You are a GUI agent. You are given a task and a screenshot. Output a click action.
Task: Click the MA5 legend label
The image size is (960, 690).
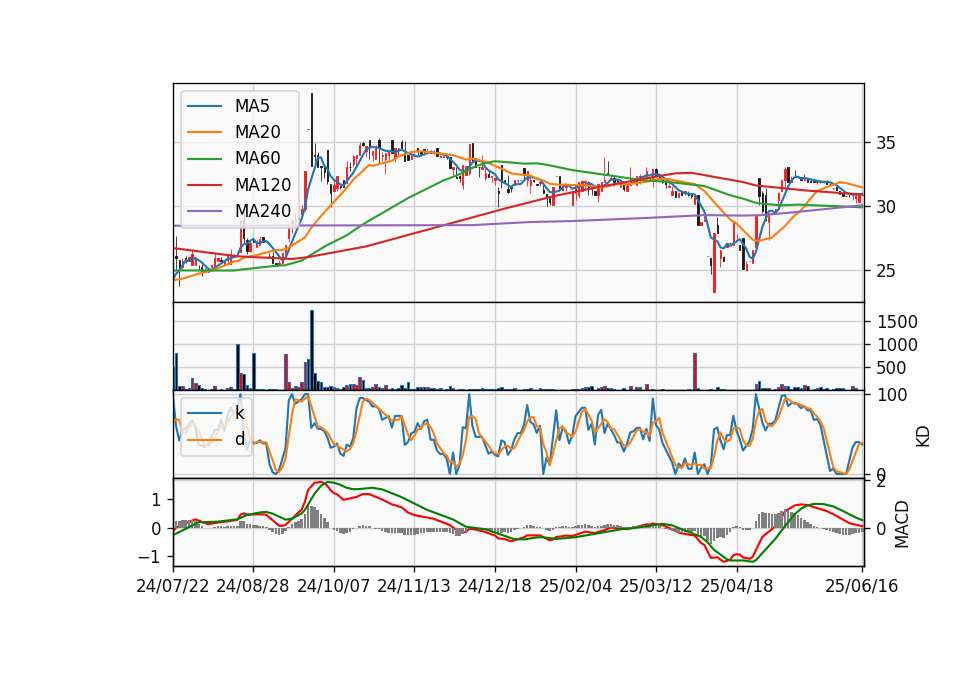coord(252,106)
